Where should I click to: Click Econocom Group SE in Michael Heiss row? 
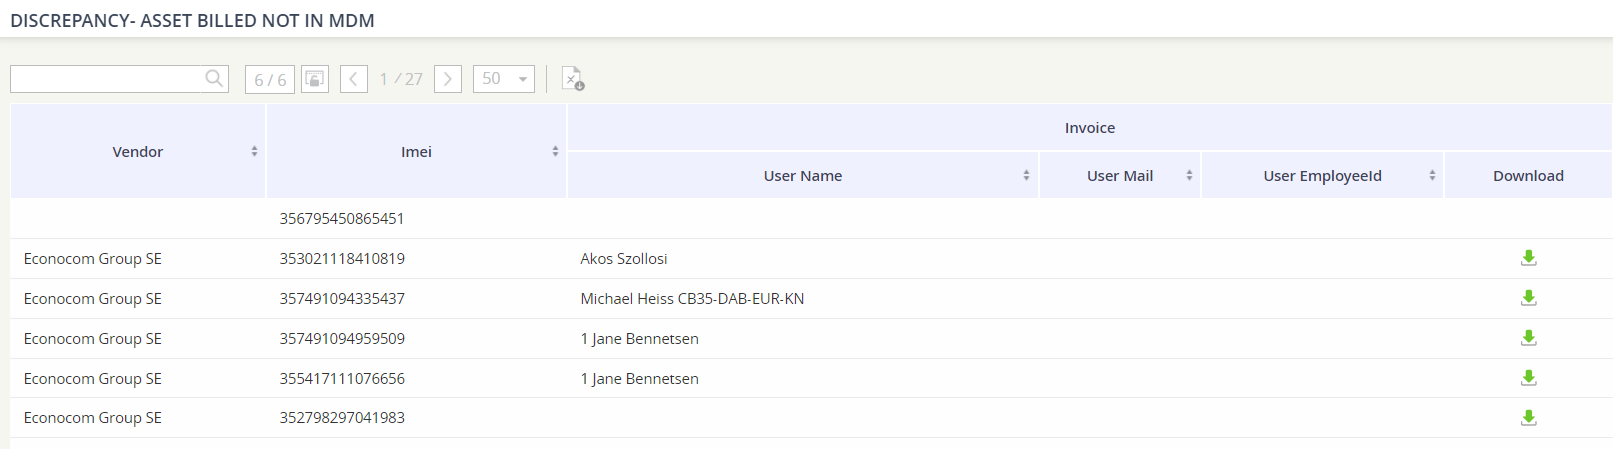(93, 298)
